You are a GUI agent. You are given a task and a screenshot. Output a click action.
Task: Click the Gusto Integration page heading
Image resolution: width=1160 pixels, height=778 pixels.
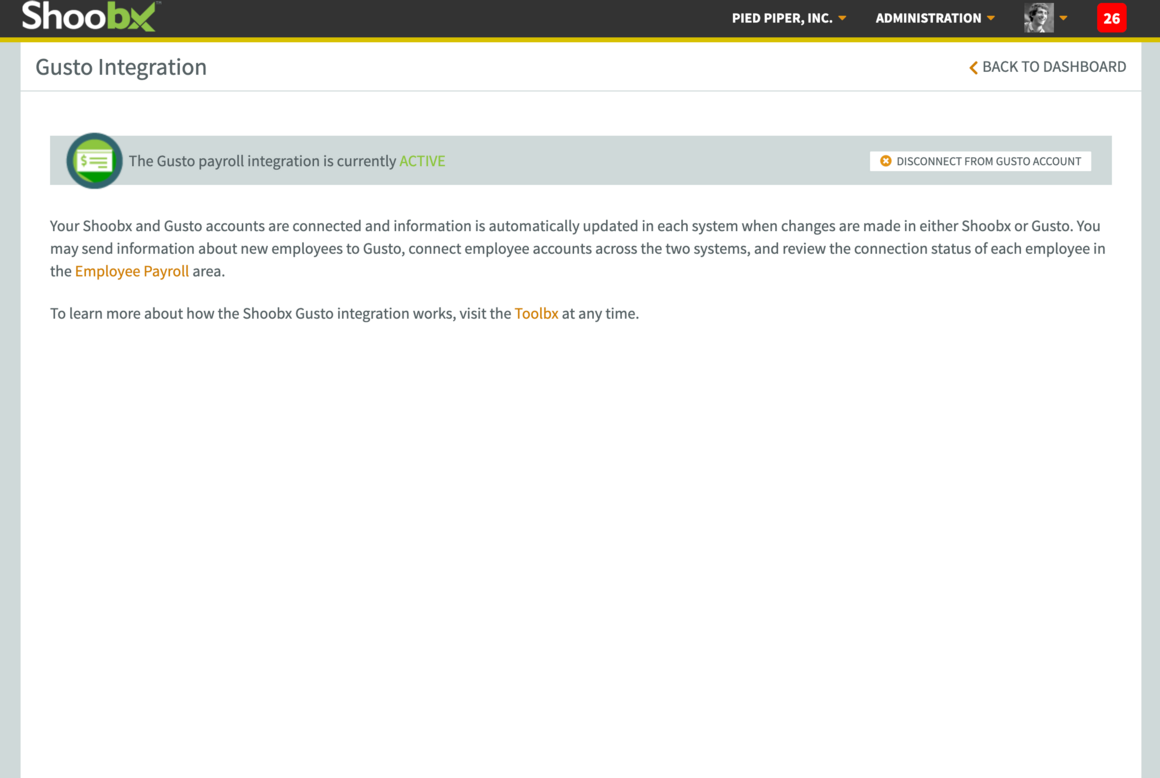121,67
